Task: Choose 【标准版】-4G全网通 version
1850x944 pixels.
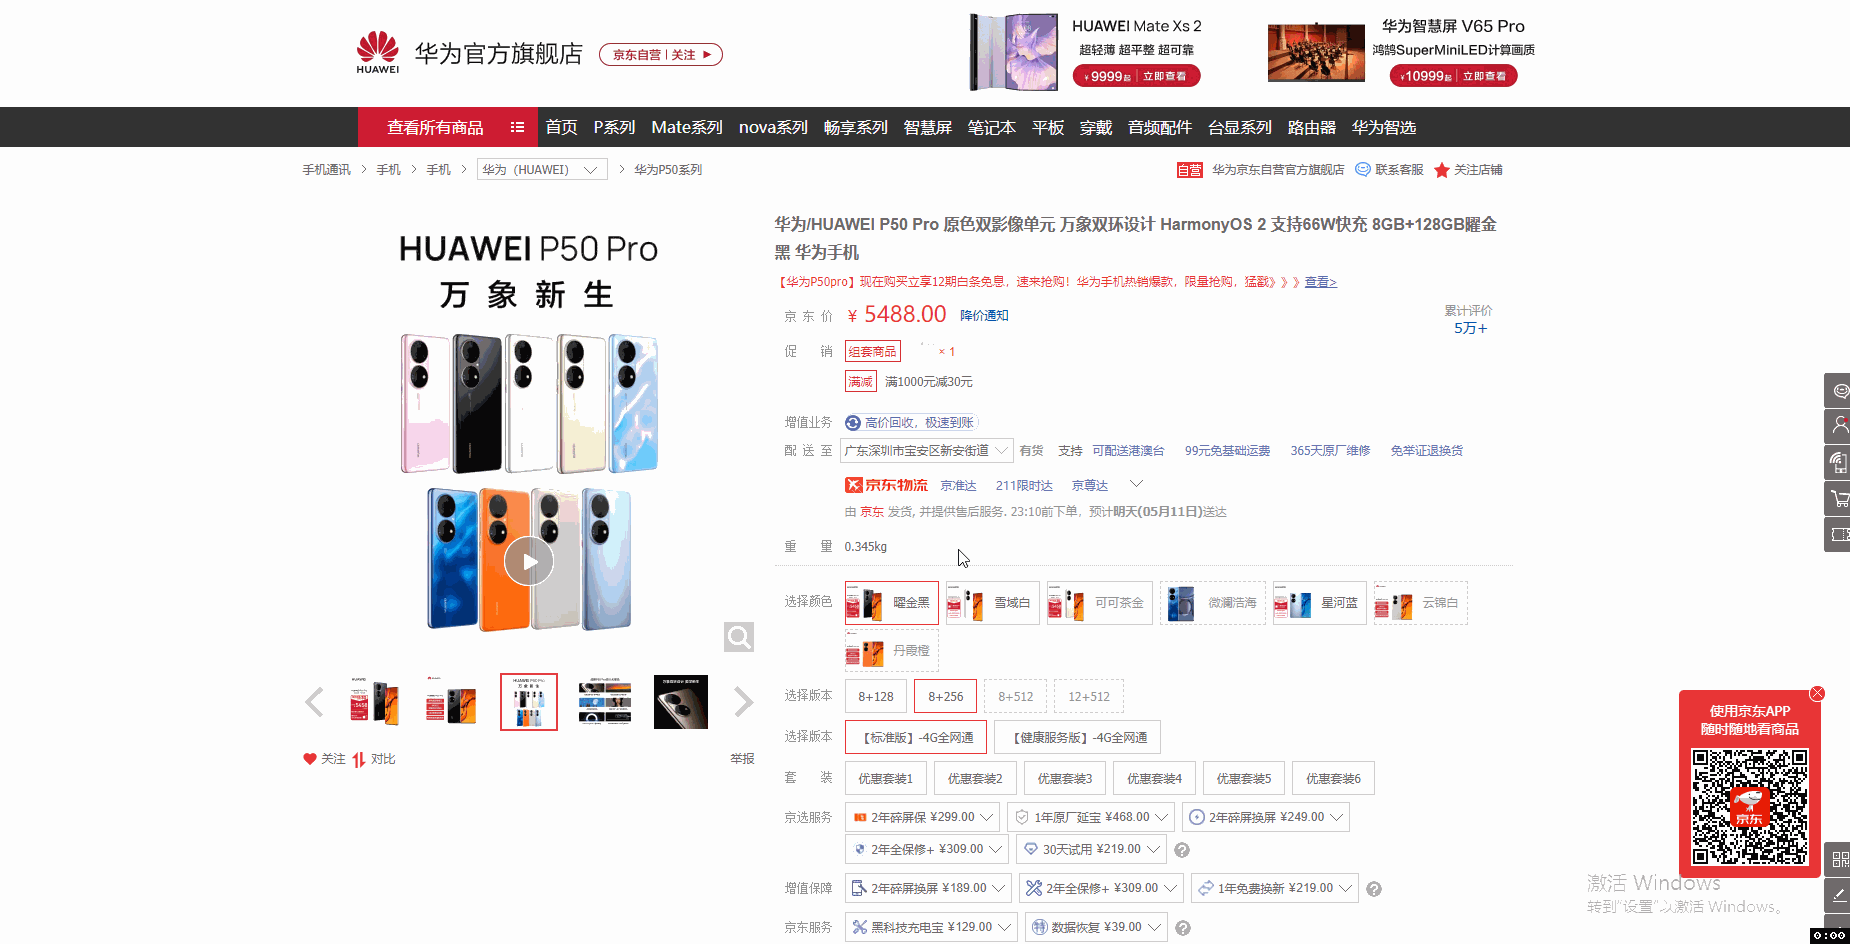Action: [916, 738]
